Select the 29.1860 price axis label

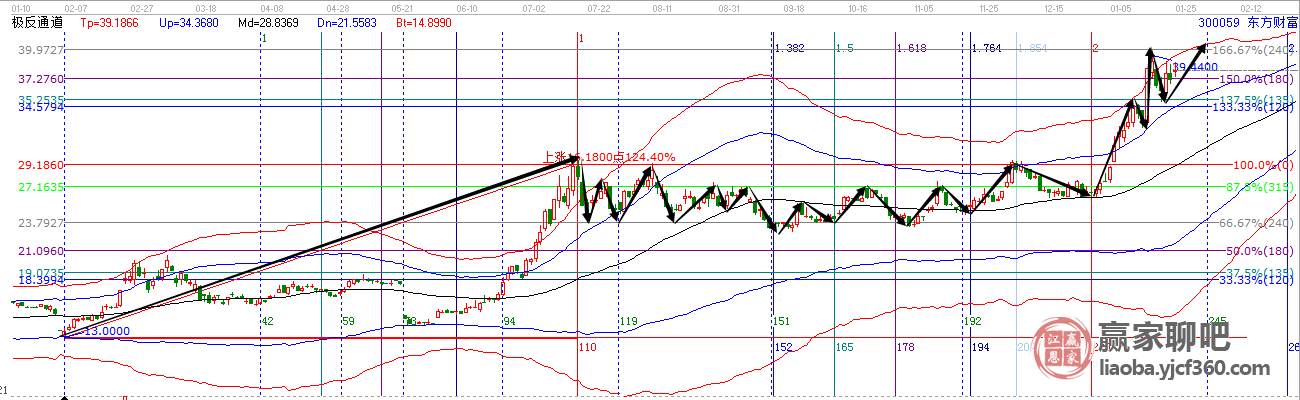point(32,165)
